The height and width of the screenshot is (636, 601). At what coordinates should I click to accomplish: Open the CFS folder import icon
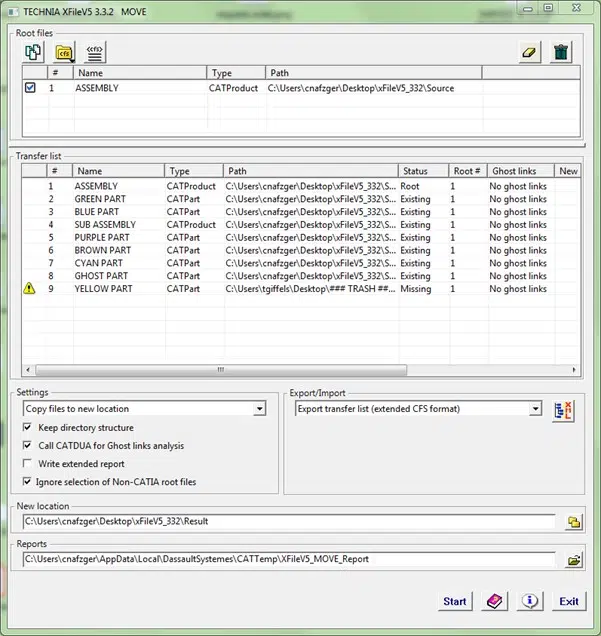[64, 52]
